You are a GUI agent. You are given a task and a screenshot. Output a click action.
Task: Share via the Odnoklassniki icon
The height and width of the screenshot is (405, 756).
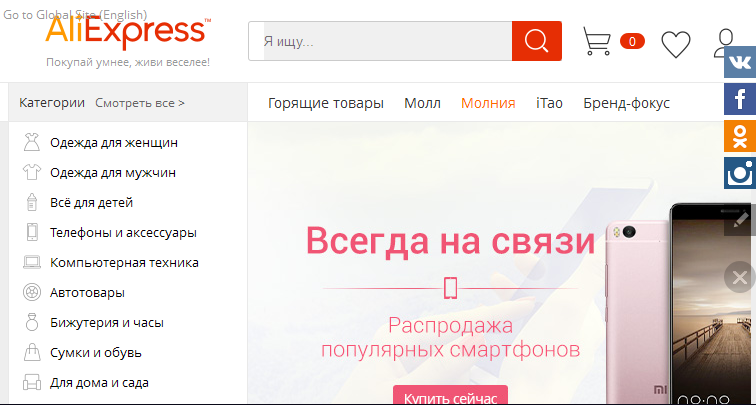click(740, 136)
